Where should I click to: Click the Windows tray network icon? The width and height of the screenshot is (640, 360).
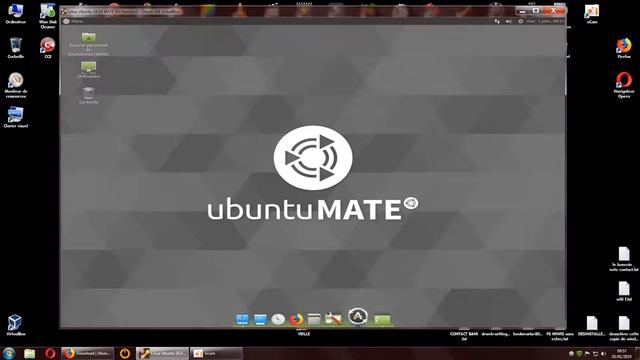pyautogui.click(x=596, y=353)
